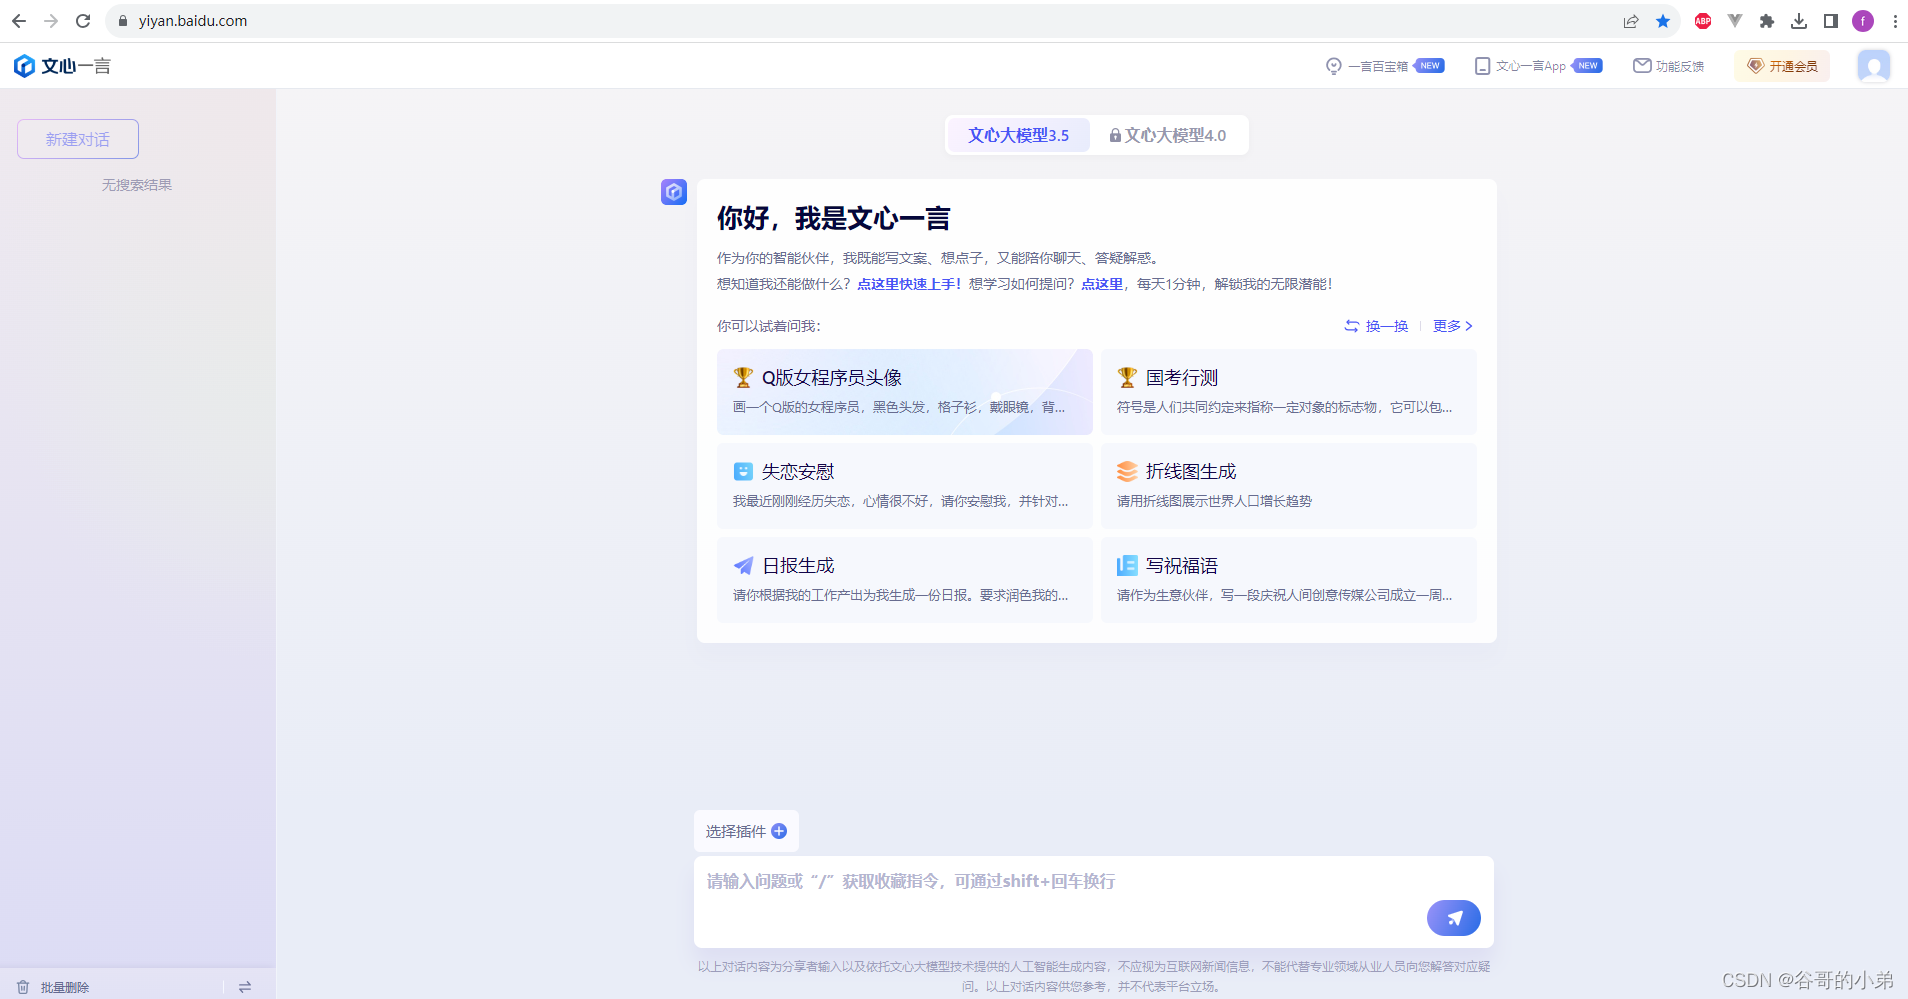Click the bookmark star icon

pos(1663,21)
